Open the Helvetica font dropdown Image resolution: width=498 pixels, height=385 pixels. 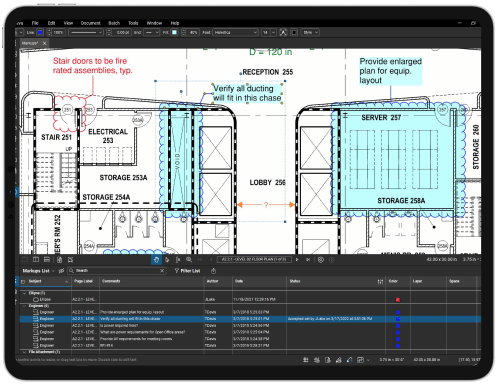[x=236, y=32]
